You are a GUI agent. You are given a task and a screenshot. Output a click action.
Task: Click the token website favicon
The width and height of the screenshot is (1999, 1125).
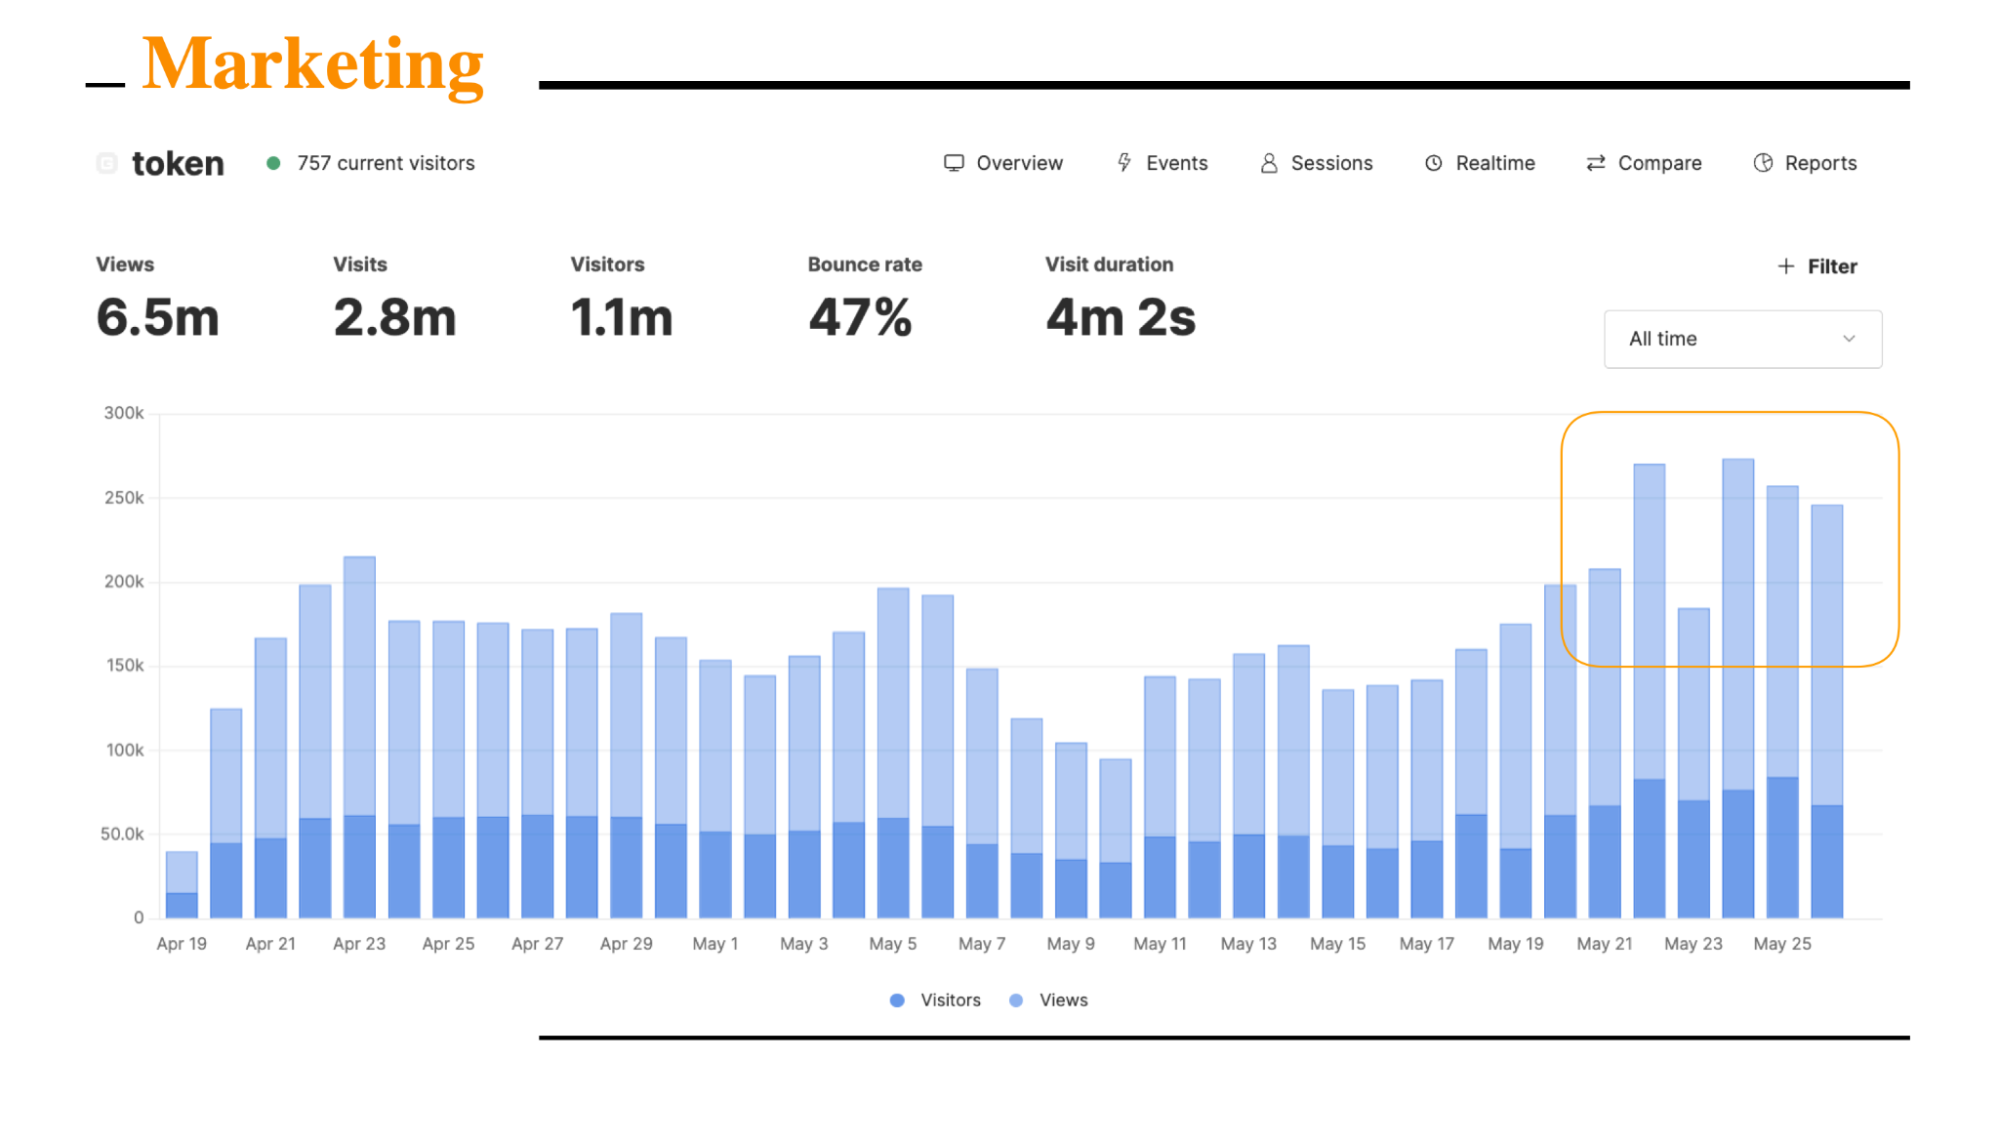(107, 163)
